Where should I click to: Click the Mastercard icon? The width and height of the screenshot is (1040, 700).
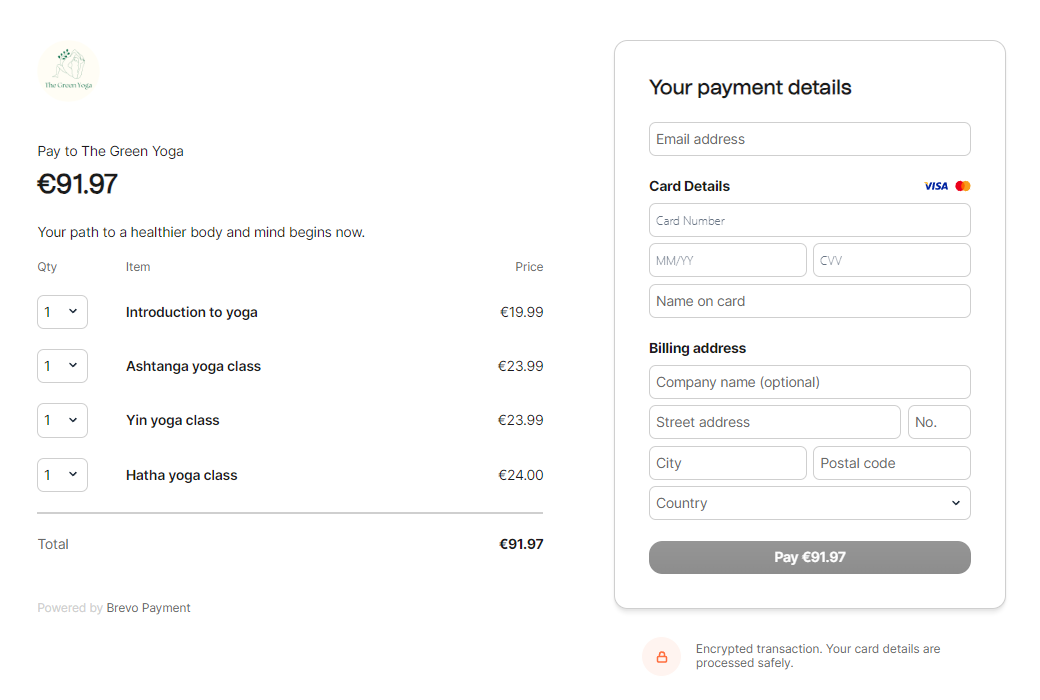[x=963, y=186]
